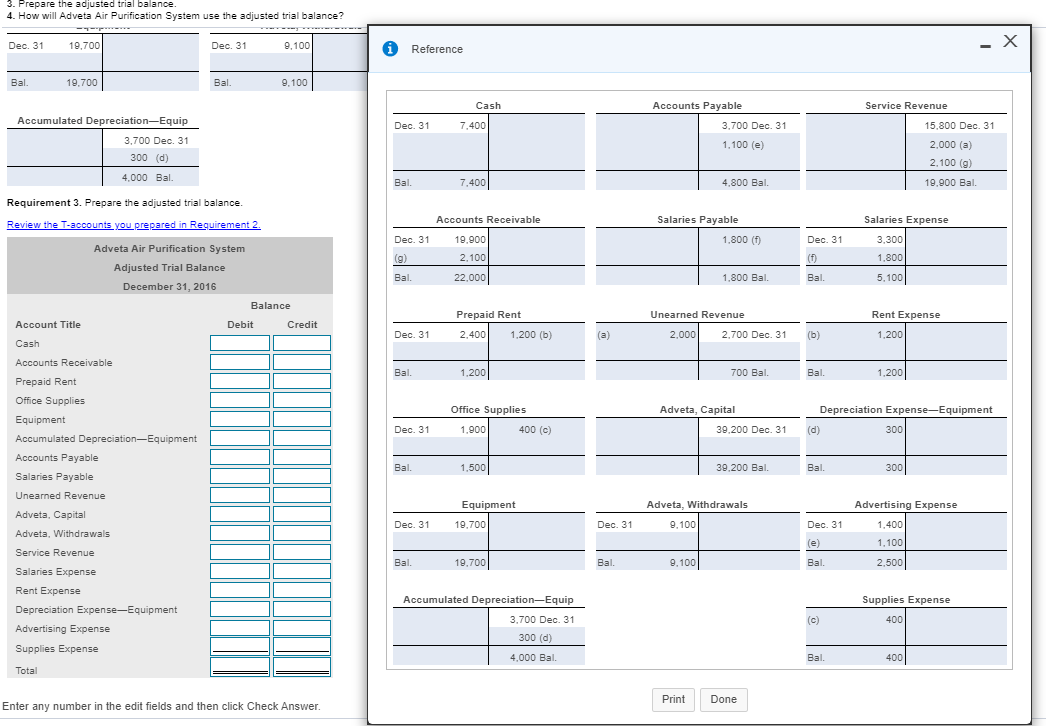The height and width of the screenshot is (726, 1046).
Task: Click the Salaries Payable credit field
Action: coord(302,476)
